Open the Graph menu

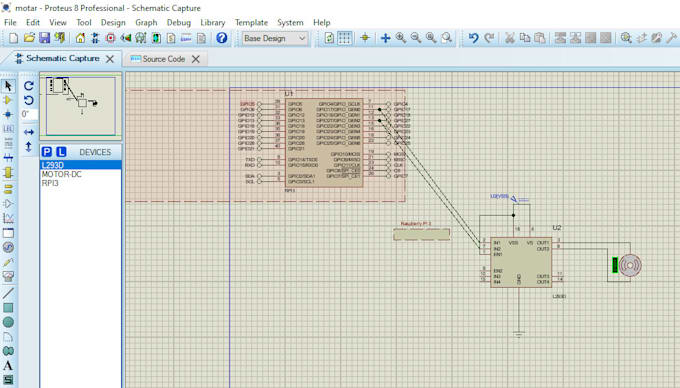146,23
